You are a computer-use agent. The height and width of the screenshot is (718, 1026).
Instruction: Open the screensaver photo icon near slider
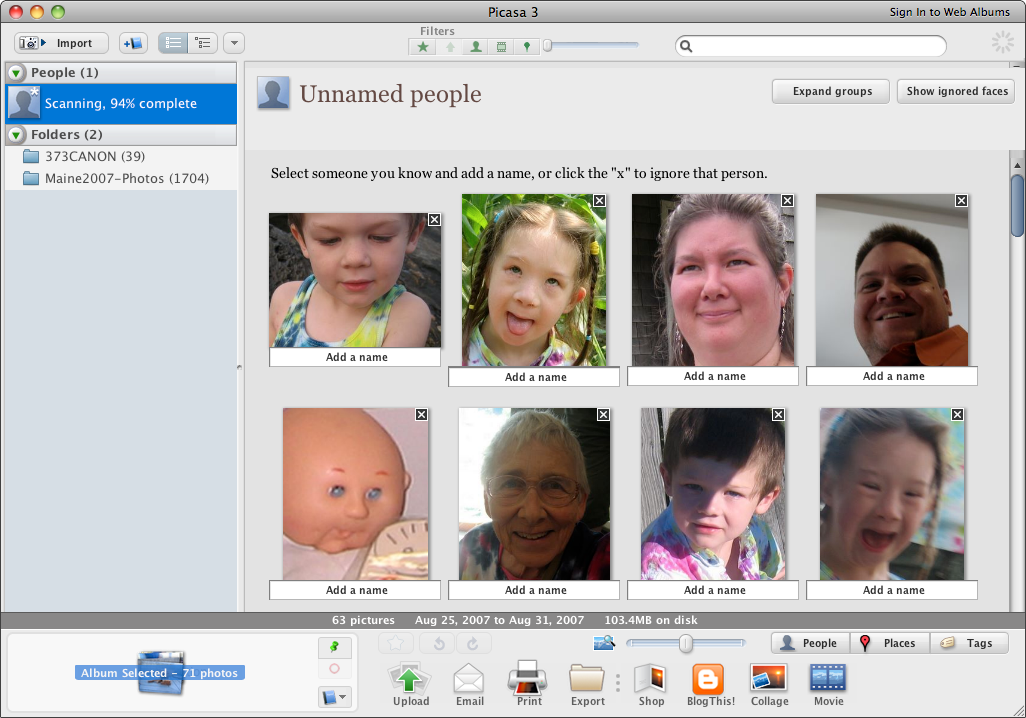[x=604, y=643]
